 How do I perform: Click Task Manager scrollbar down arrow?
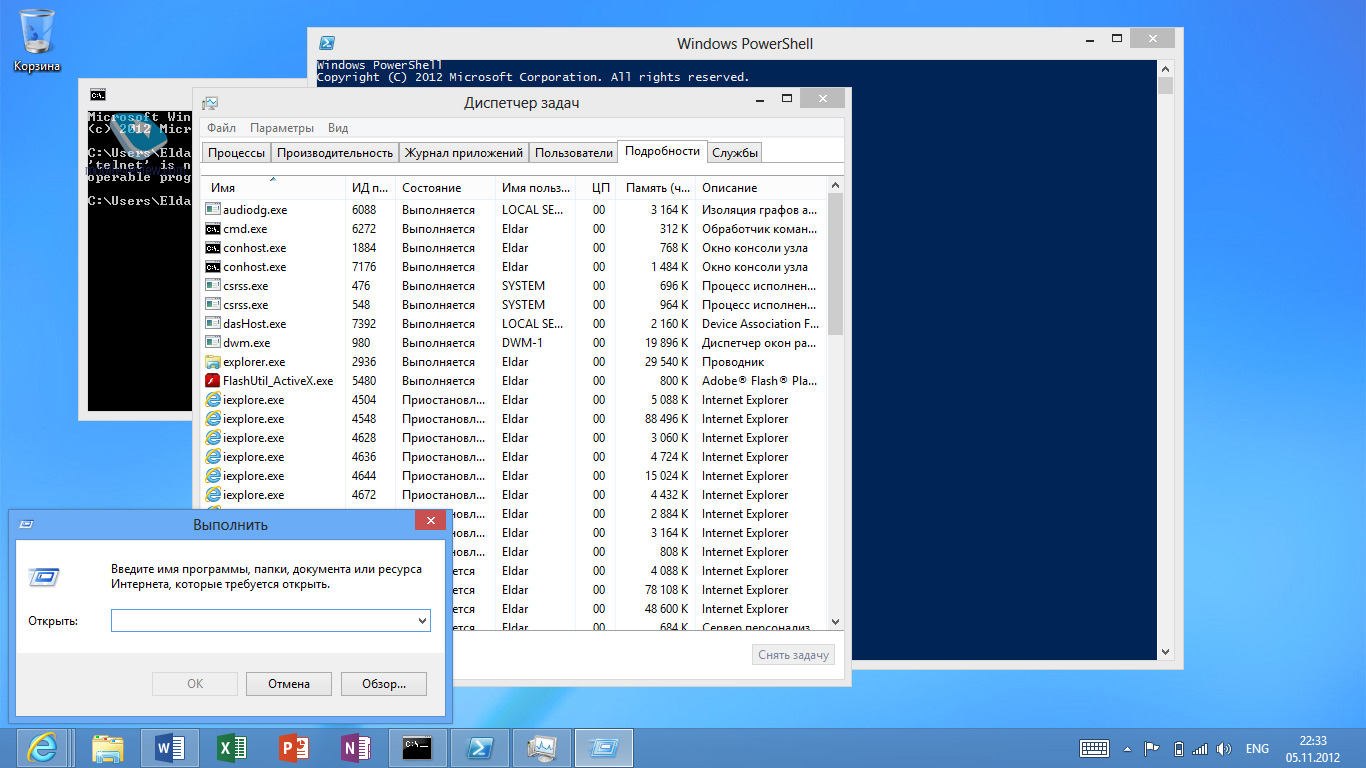pos(835,622)
